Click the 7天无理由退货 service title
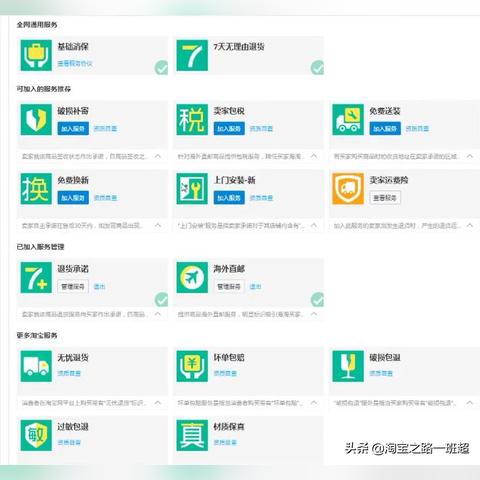This screenshot has height=480, width=480. coord(239,46)
